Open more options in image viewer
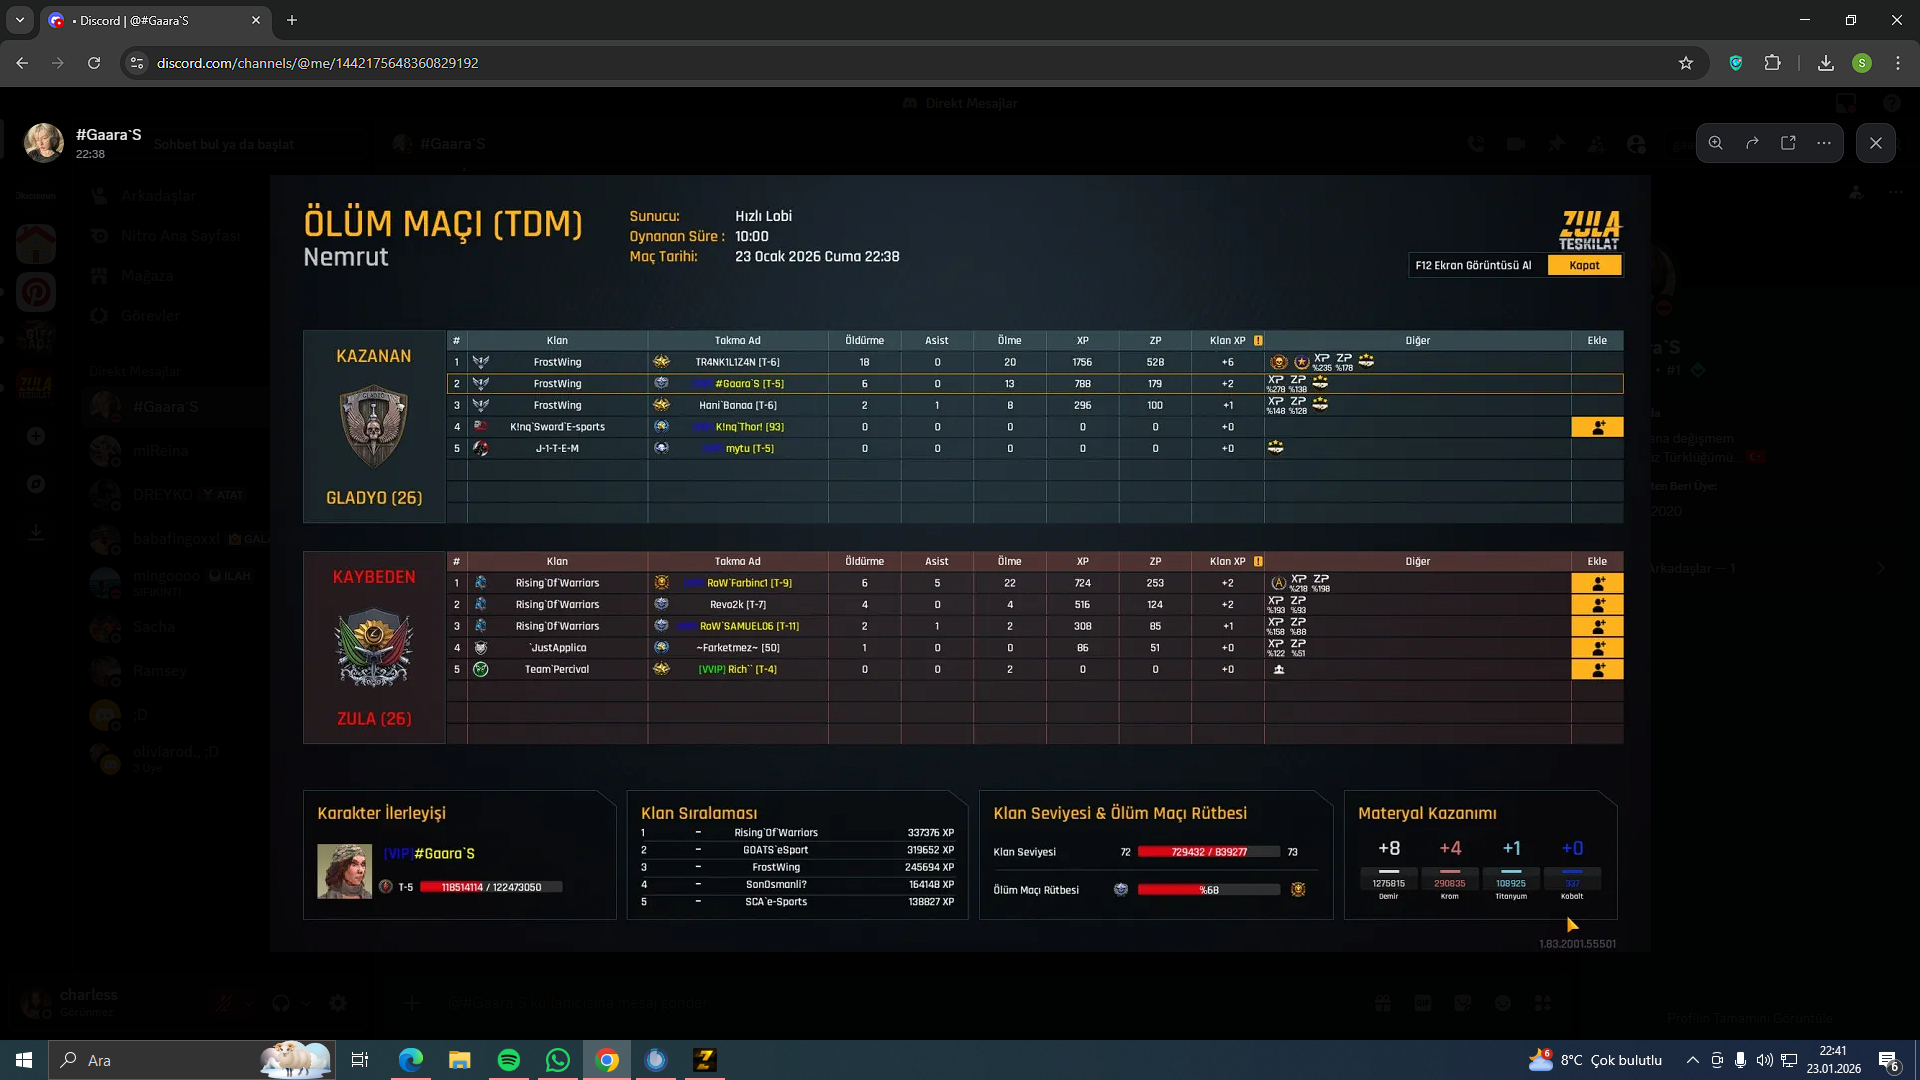1920x1080 pixels. click(x=1824, y=143)
